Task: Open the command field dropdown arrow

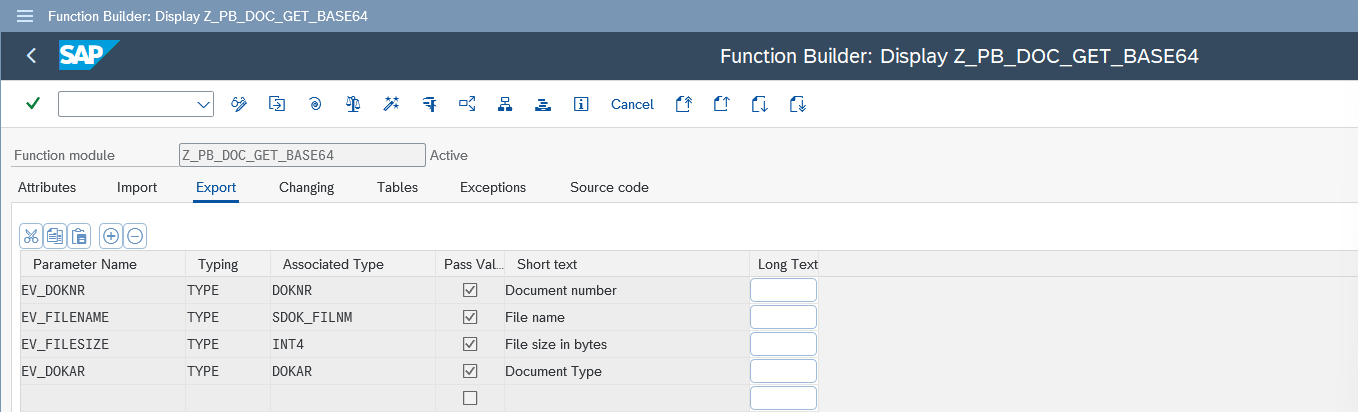Action: click(204, 104)
